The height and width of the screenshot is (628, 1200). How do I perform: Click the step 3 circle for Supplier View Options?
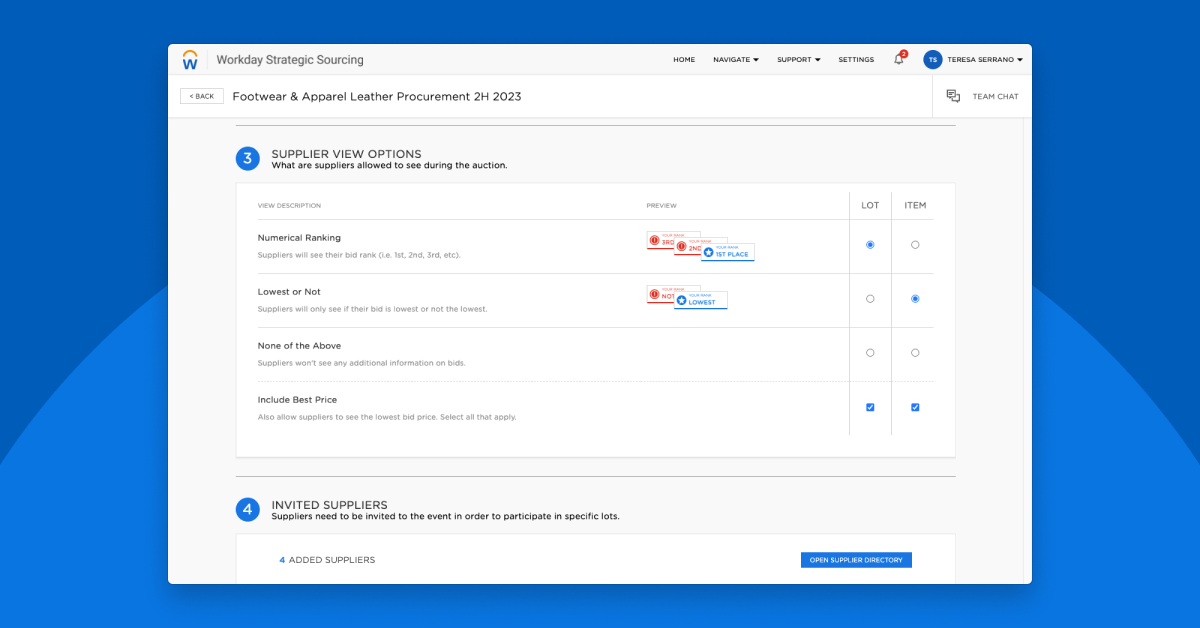[x=248, y=158]
